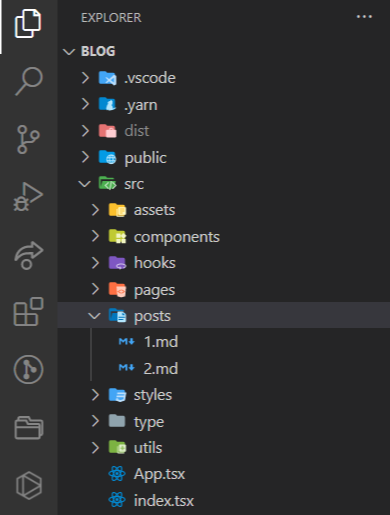Click the green utils folder icon
The image size is (390, 515).
[x=117, y=448]
